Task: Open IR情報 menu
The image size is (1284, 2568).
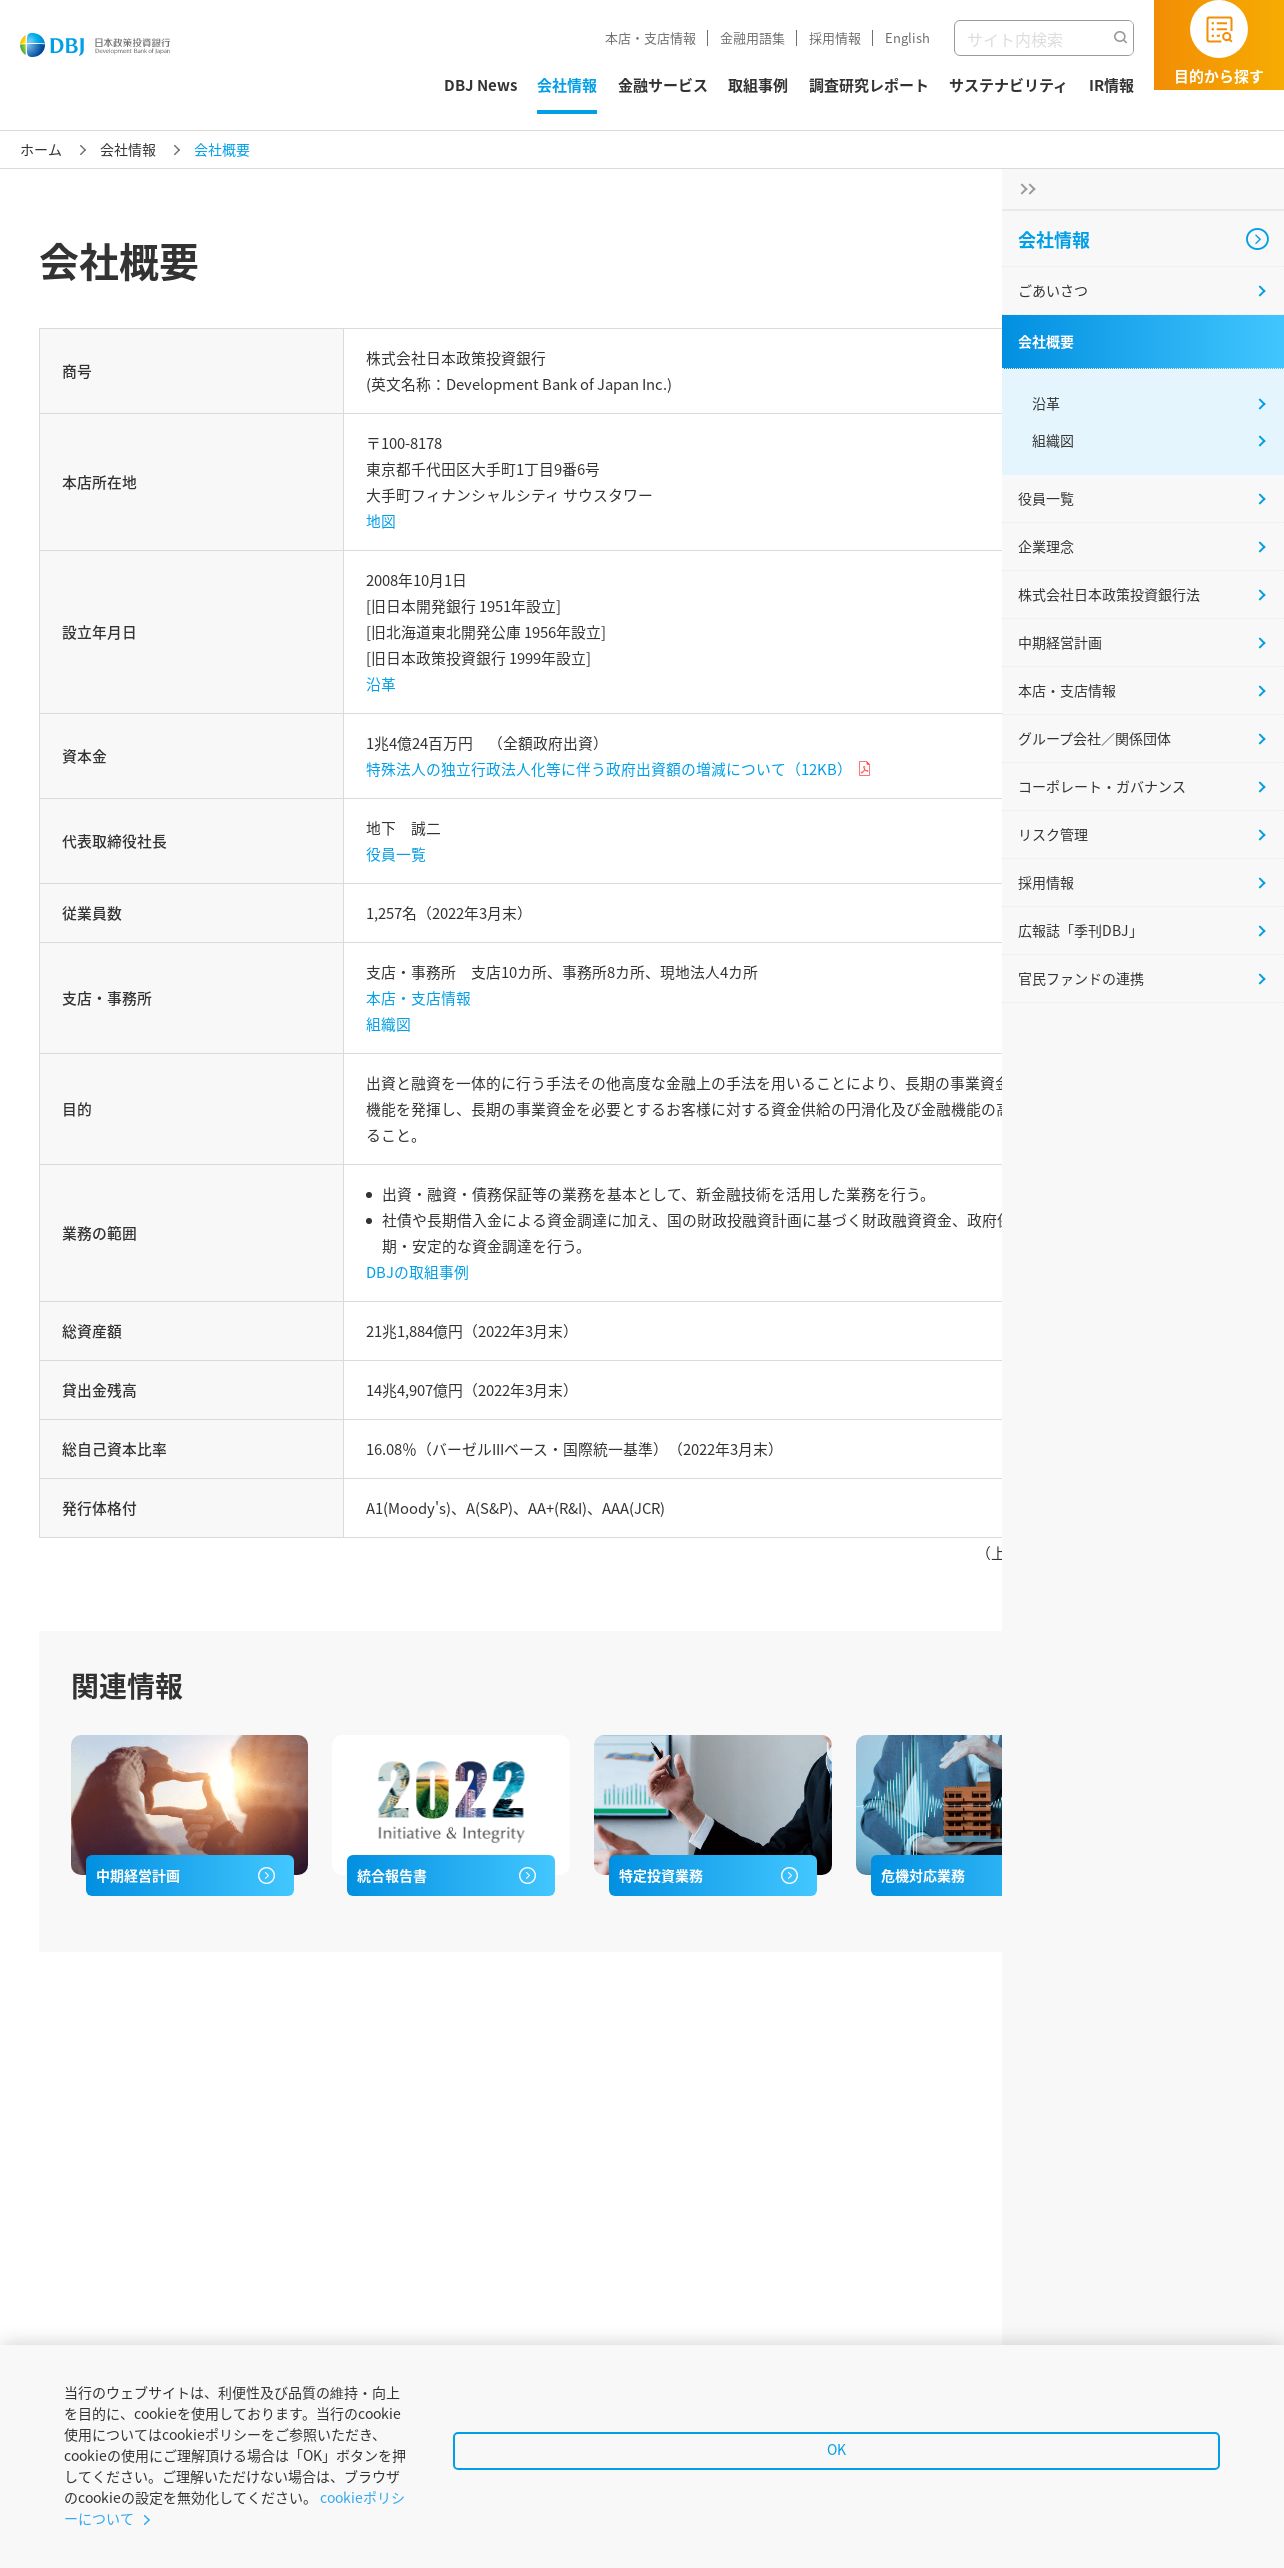Action: tap(1111, 86)
